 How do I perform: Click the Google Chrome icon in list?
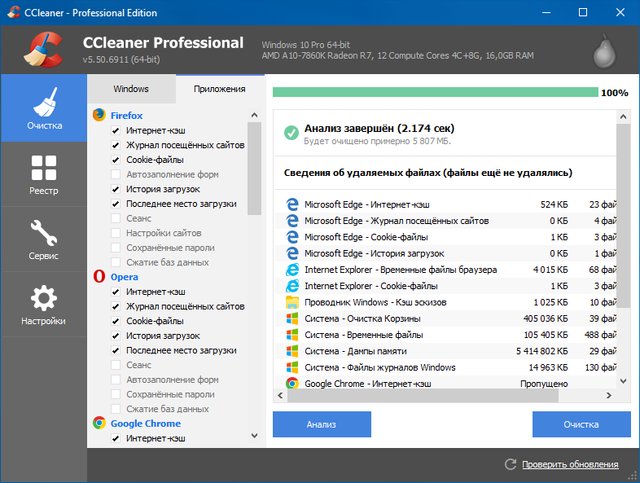tap(99, 423)
